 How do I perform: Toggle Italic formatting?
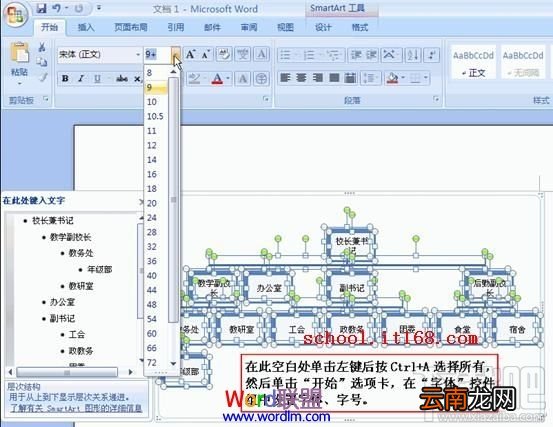[x=81, y=78]
